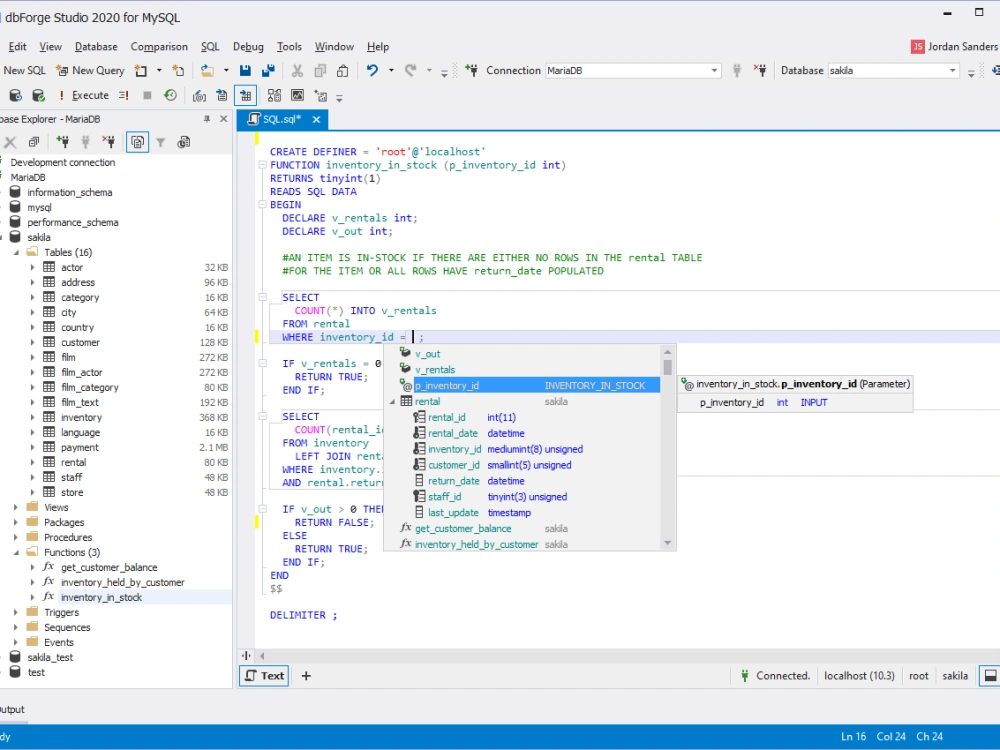
Task: Select the payment table in the tree
Action: click(80, 448)
